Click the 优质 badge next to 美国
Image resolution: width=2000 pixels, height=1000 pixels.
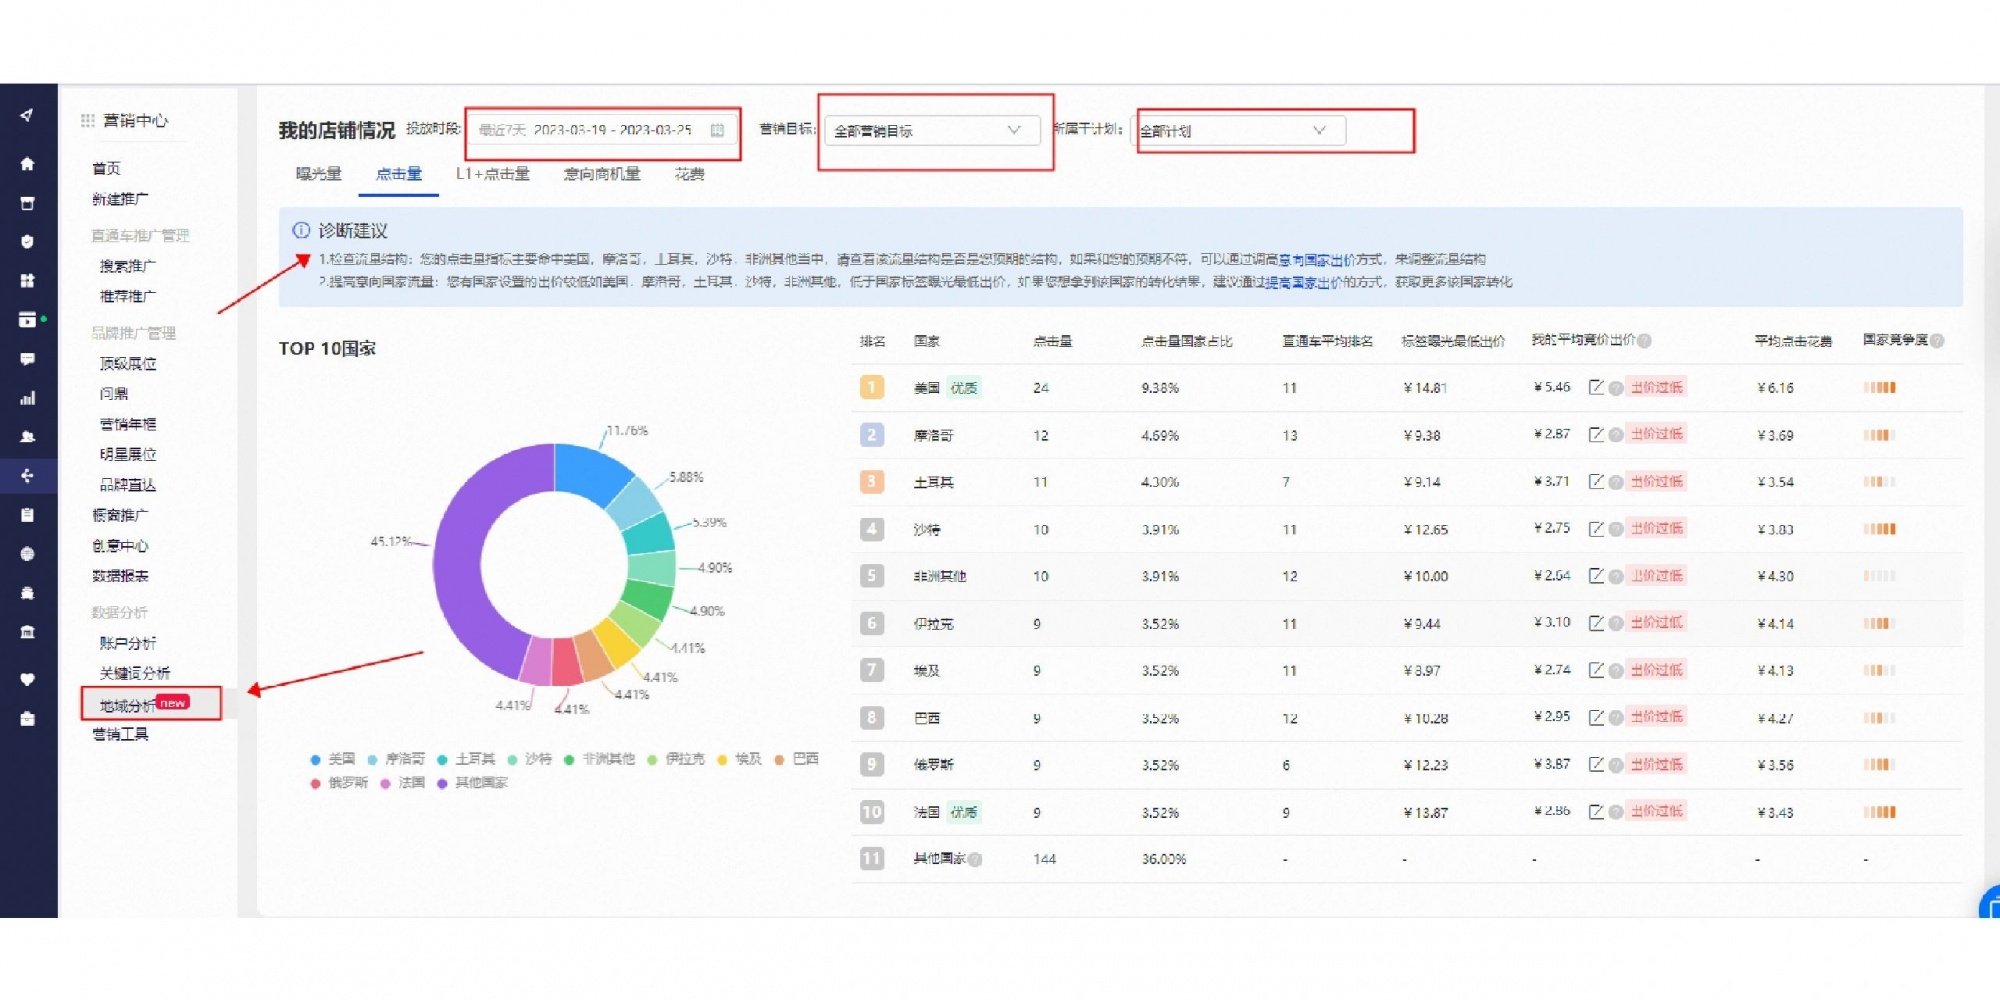pyautogui.click(x=964, y=388)
